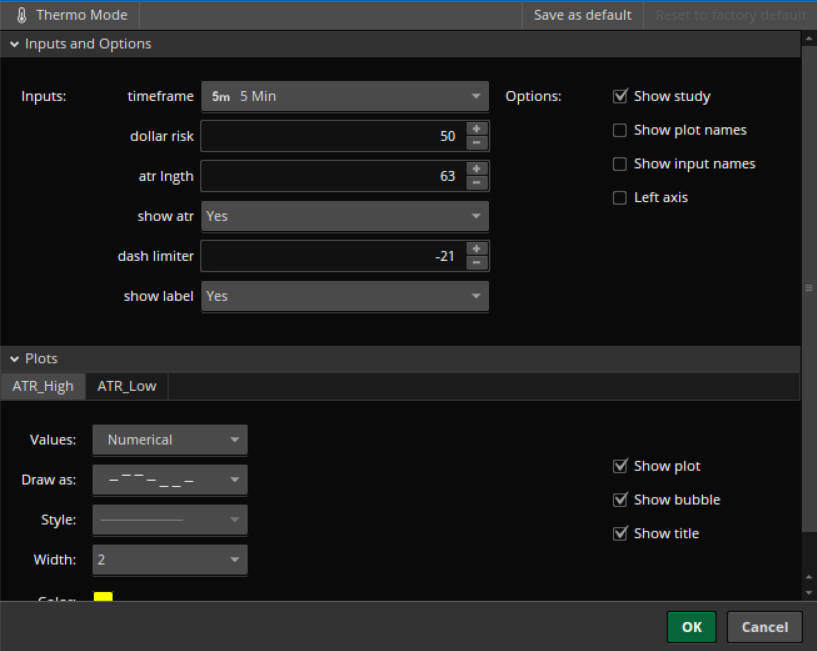Click the yellow Color swatch
Image resolution: width=817 pixels, height=651 pixels.
pyautogui.click(x=103, y=596)
